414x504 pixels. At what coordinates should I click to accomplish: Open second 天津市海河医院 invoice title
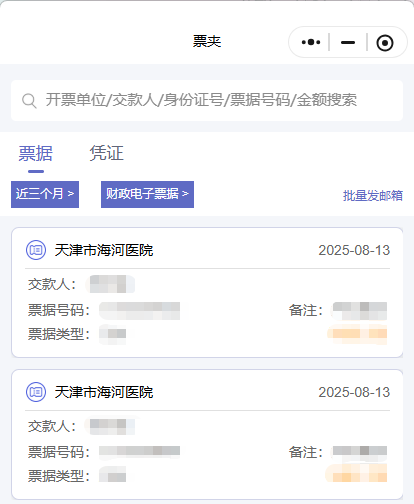[104, 392]
